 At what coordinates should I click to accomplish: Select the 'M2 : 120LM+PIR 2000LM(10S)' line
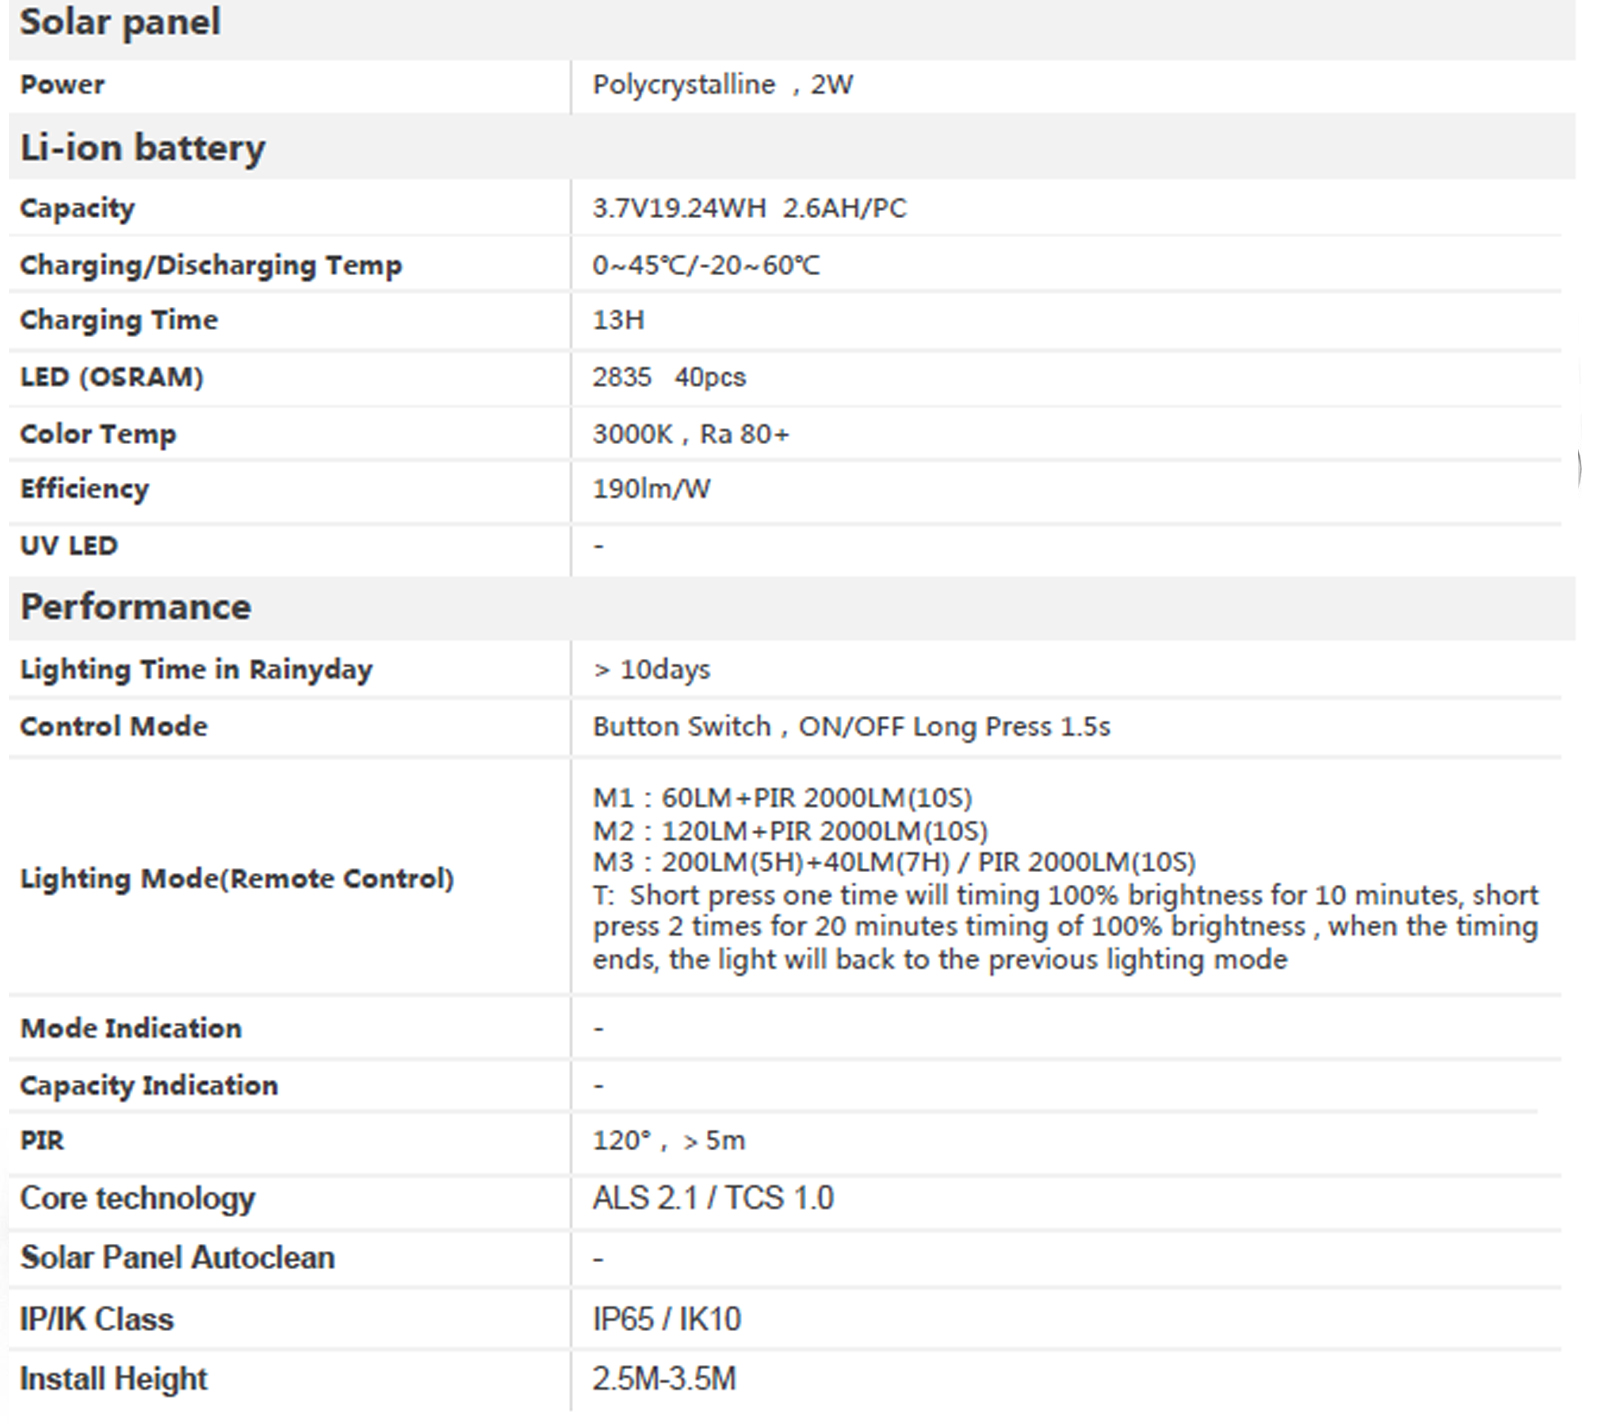click(790, 831)
